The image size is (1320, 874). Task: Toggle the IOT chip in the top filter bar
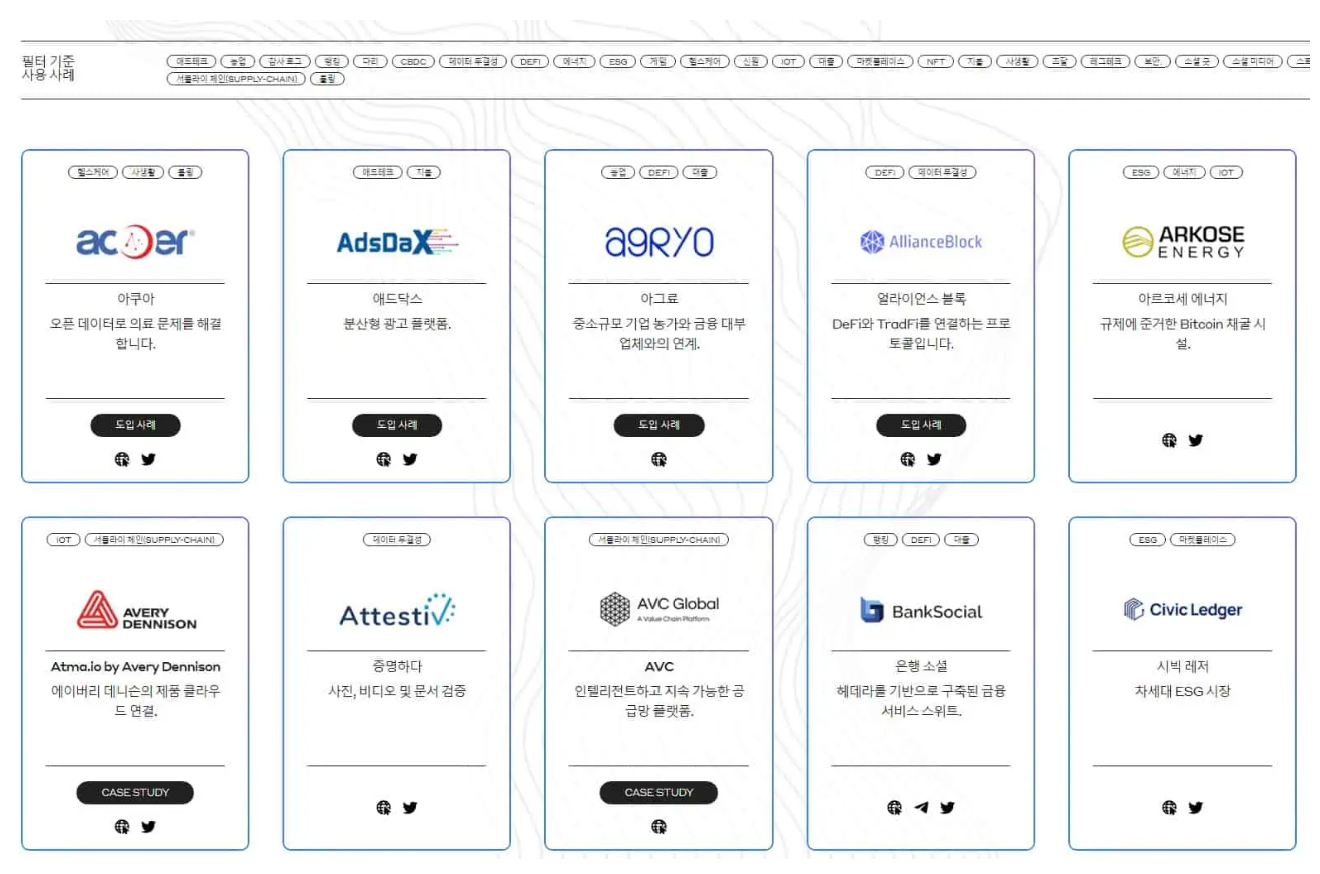pyautogui.click(x=788, y=61)
